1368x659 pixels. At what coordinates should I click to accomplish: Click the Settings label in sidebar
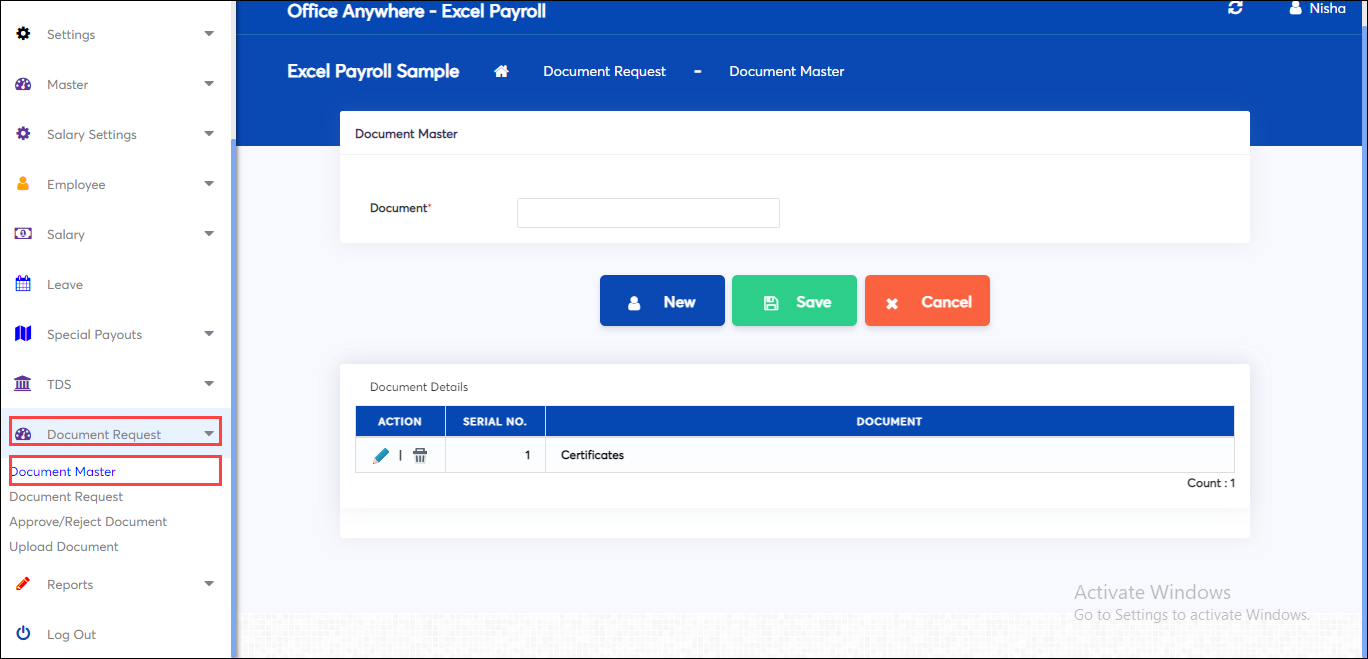[71, 34]
